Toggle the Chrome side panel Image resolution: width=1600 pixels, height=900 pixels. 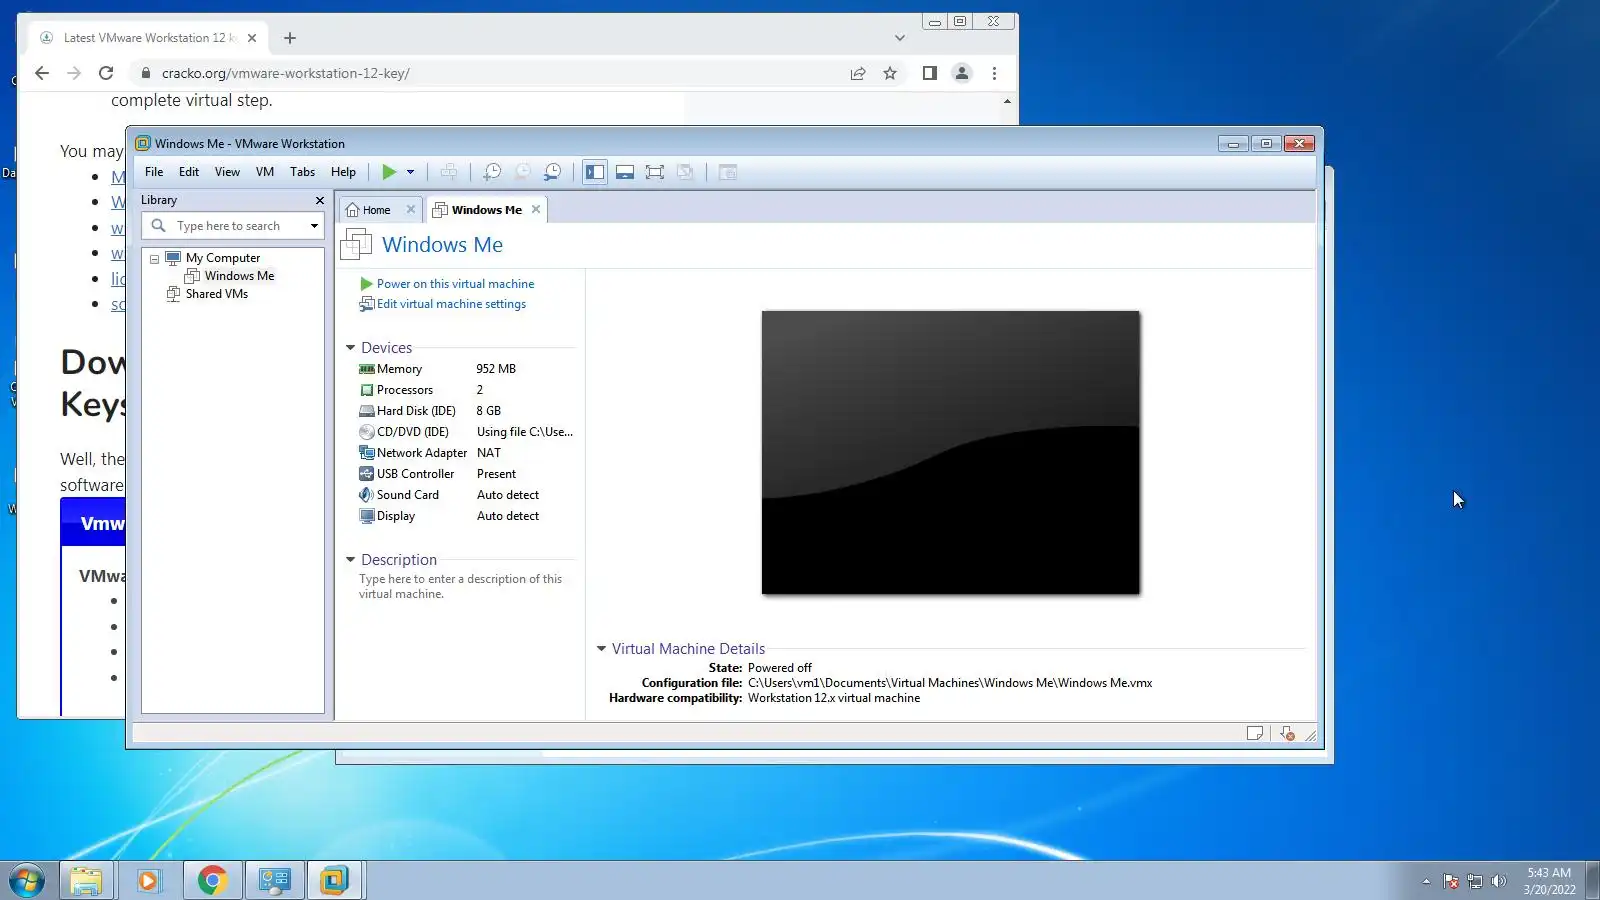[930, 73]
